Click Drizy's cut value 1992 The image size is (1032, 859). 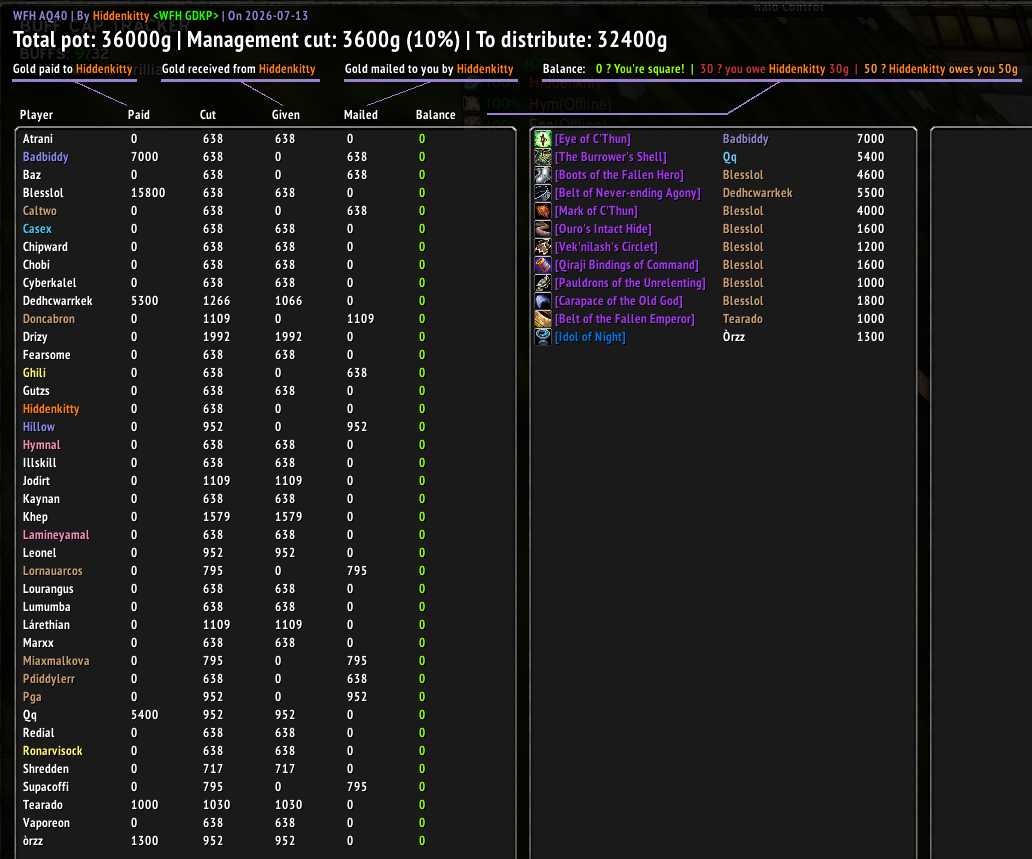point(217,337)
